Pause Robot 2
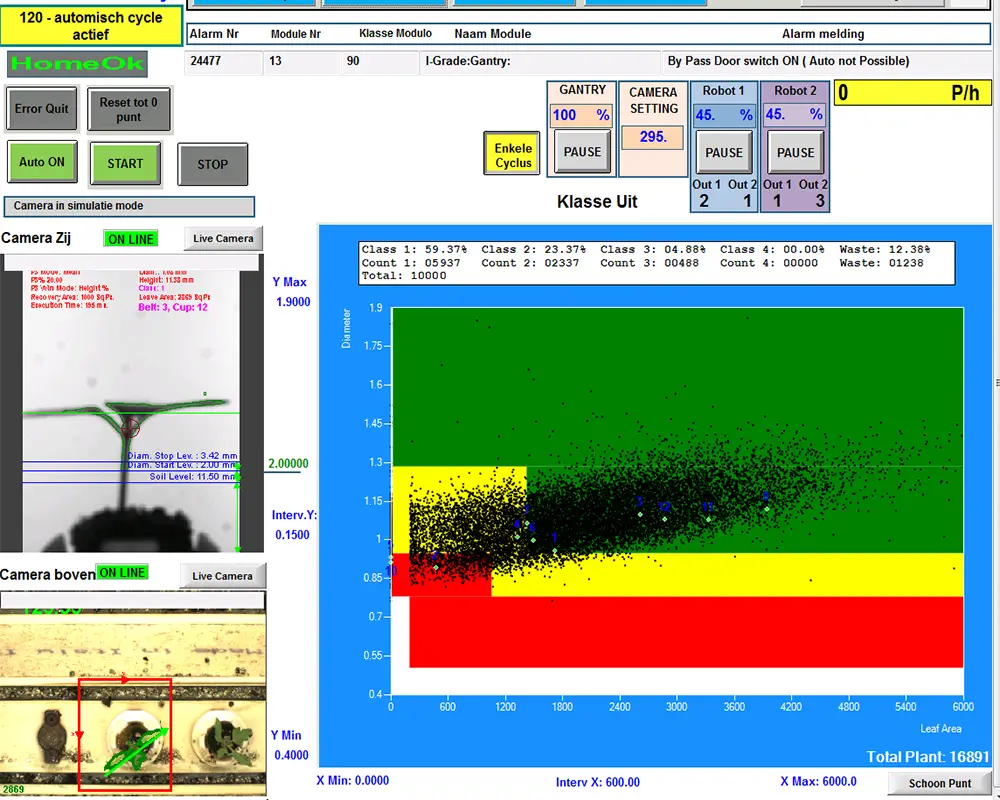Image resolution: width=1000 pixels, height=800 pixels. 795,153
